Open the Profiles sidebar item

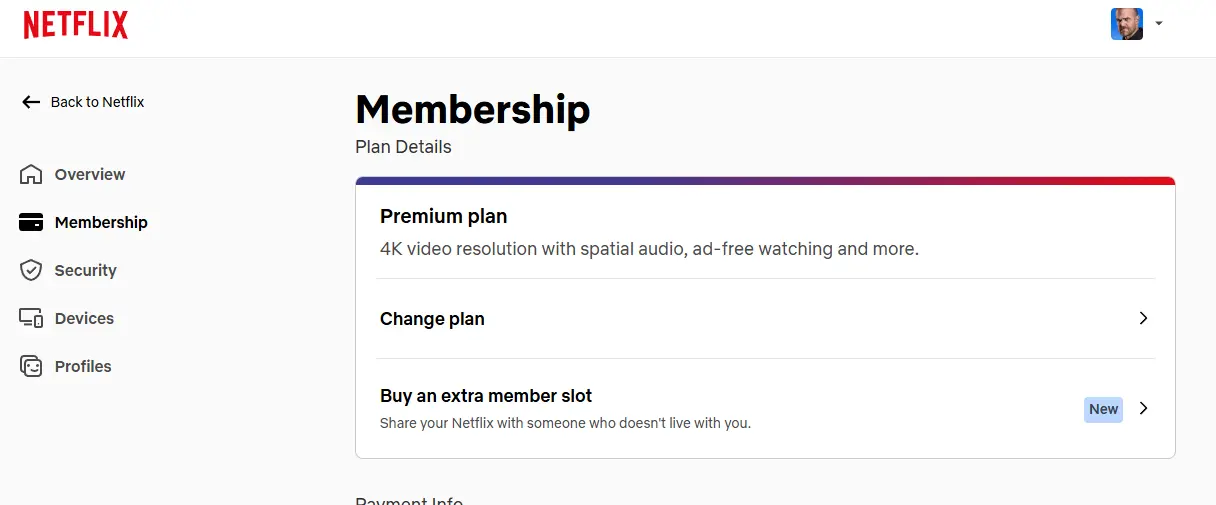click(66, 366)
